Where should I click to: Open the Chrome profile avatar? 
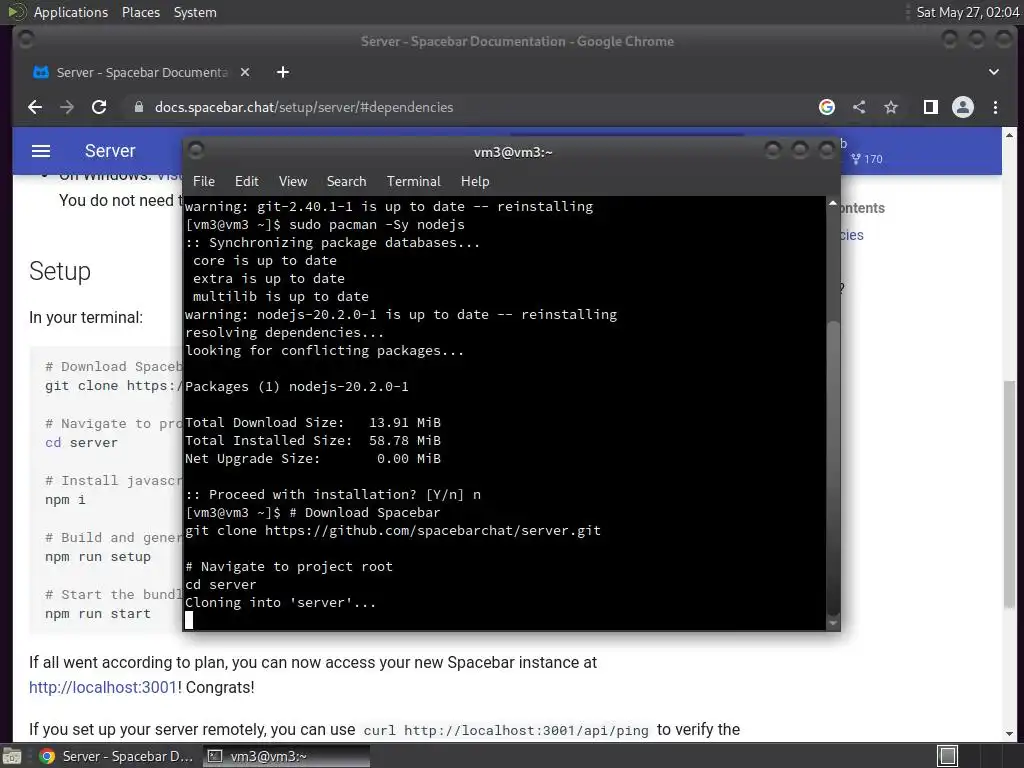963,107
